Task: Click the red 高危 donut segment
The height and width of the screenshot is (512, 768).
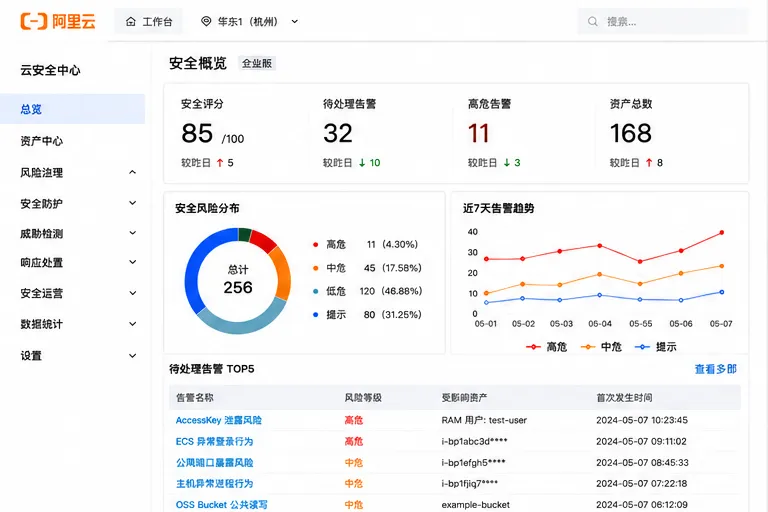Action: click(263, 240)
